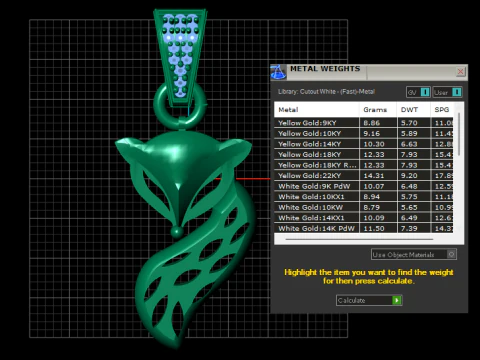Select the gem-set pendant bail

[x=180, y=57]
